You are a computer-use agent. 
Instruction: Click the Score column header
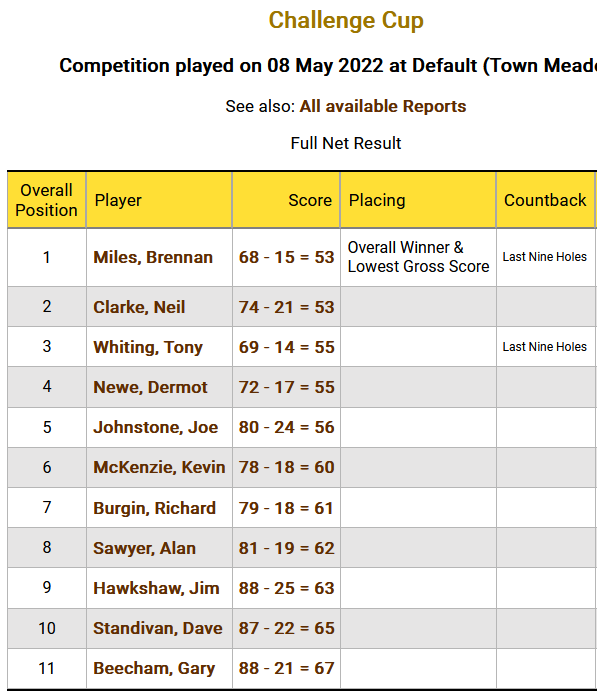tap(310, 200)
